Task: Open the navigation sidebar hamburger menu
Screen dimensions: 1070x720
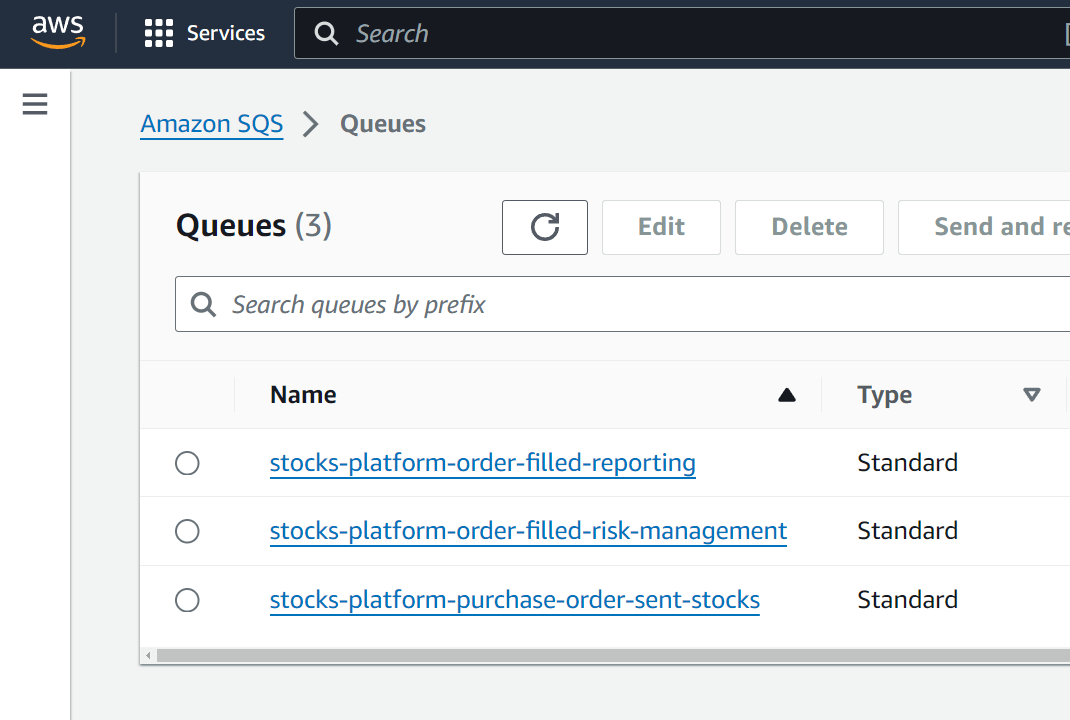Action: click(34, 103)
